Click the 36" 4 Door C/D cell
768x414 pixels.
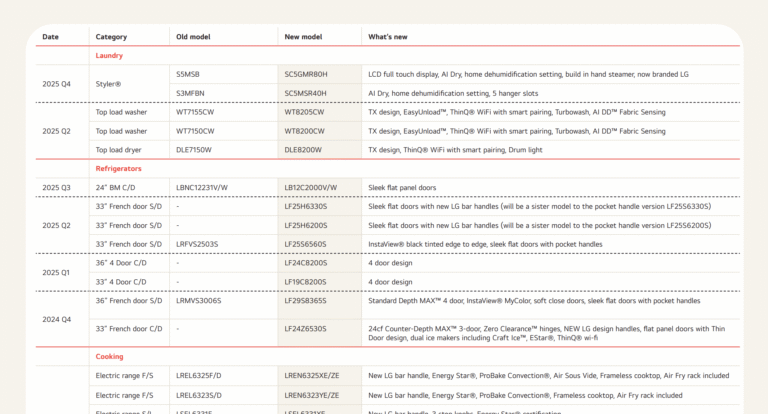point(121,263)
